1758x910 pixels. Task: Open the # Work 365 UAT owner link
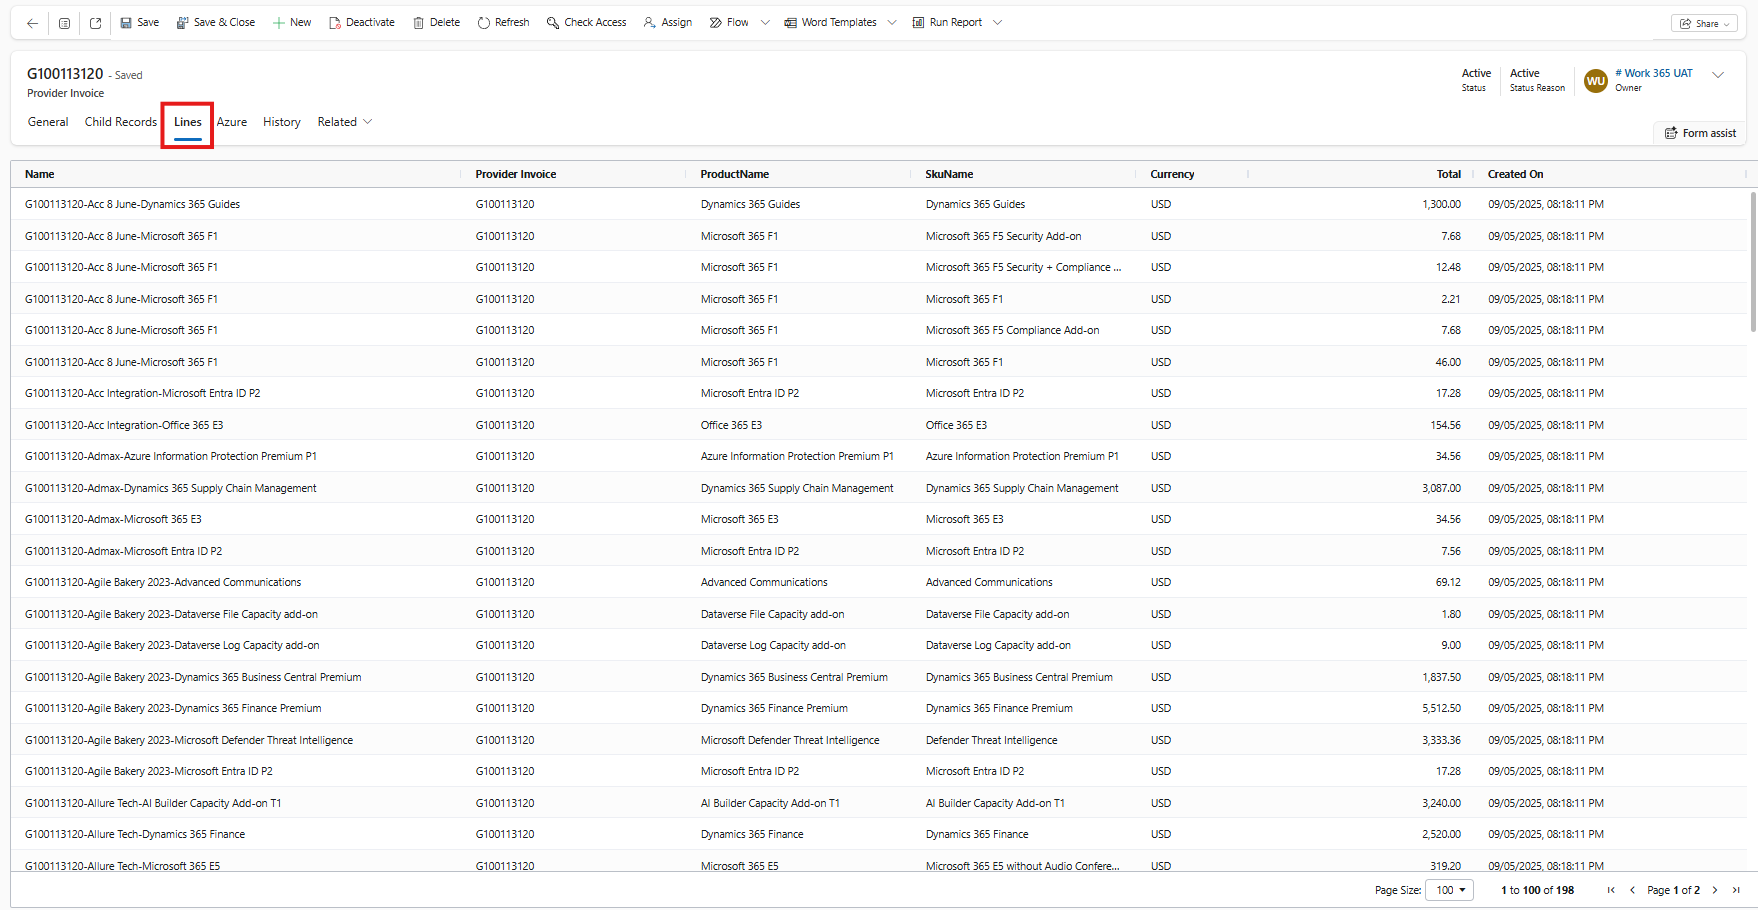click(x=1654, y=73)
